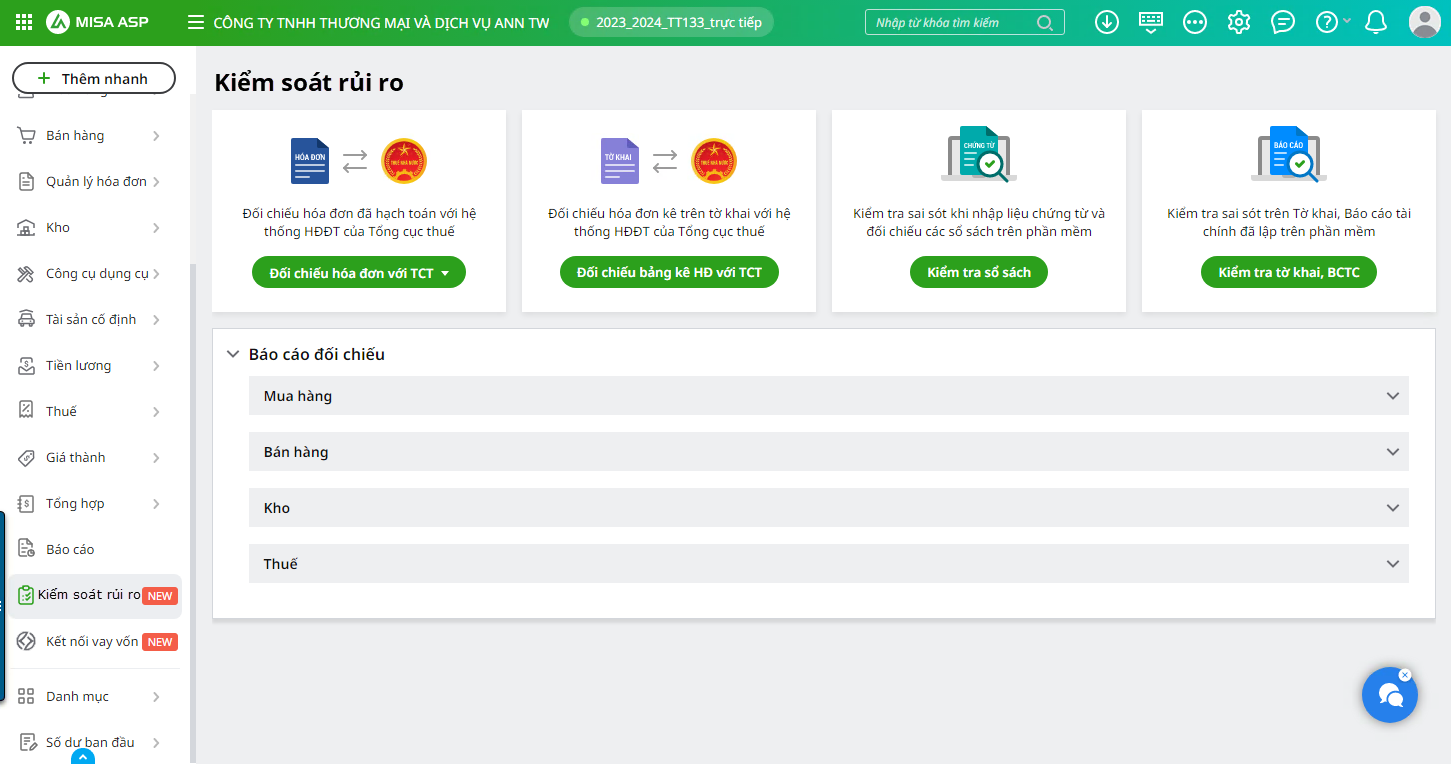Click the Bán hàng shopping cart icon
Image resolution: width=1451 pixels, height=764 pixels.
[x=27, y=136]
